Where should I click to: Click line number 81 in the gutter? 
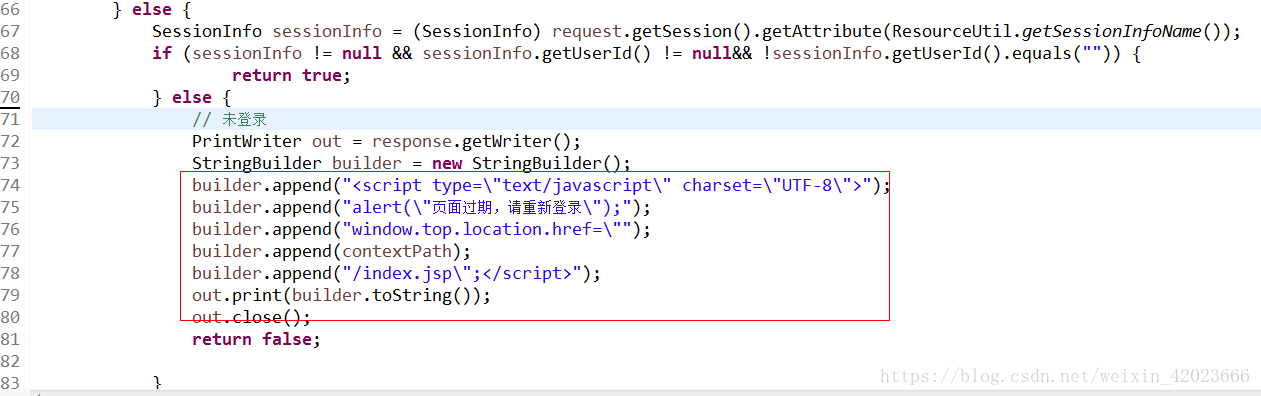(x=10, y=339)
